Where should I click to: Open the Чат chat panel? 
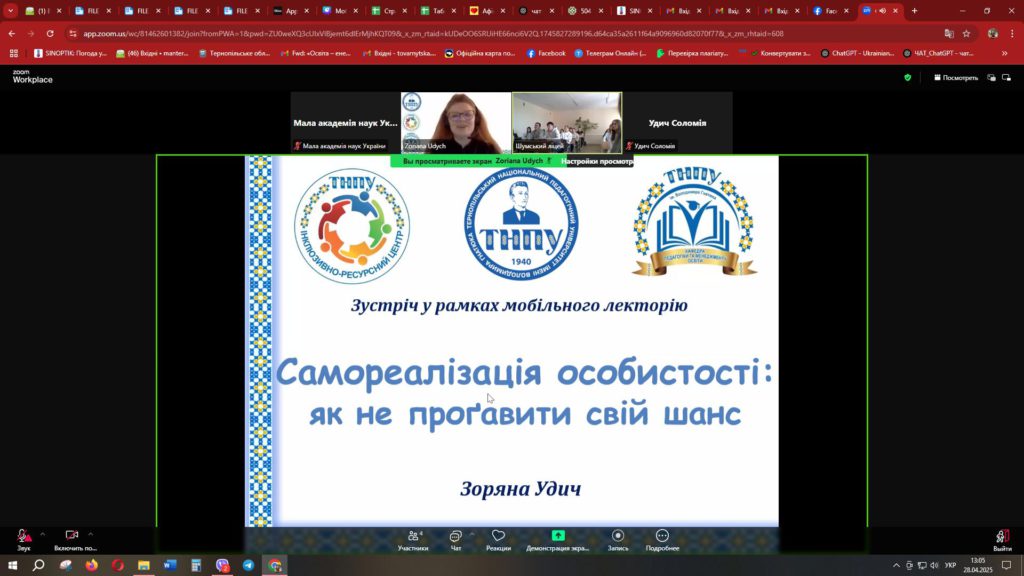(x=456, y=540)
